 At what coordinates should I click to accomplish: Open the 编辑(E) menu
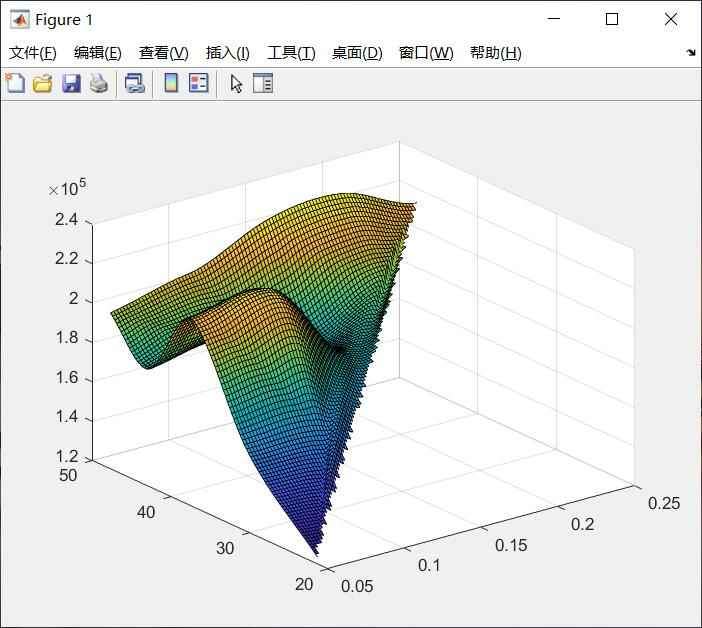[97, 53]
